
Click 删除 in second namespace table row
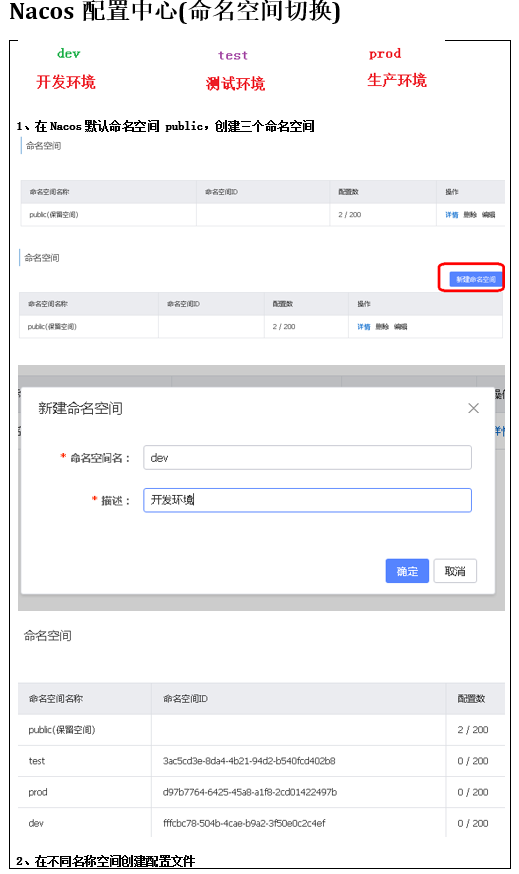click(382, 327)
